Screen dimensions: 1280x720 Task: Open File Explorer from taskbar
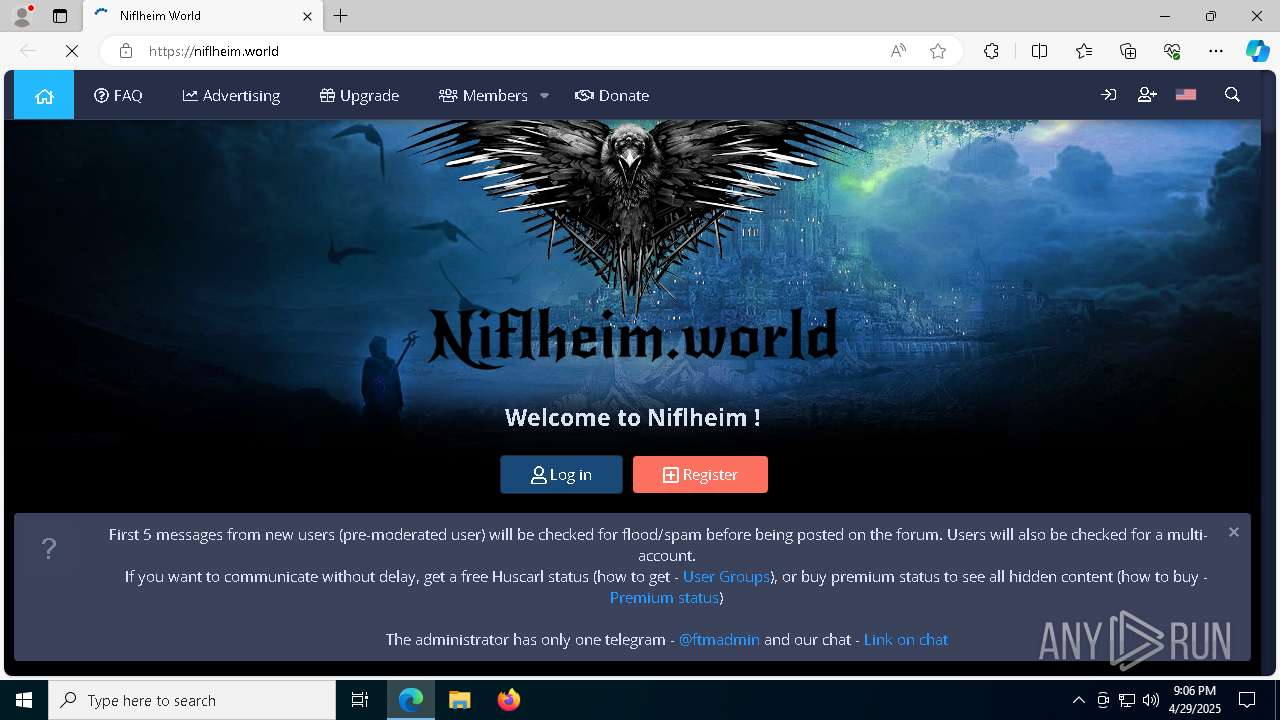[x=460, y=700]
